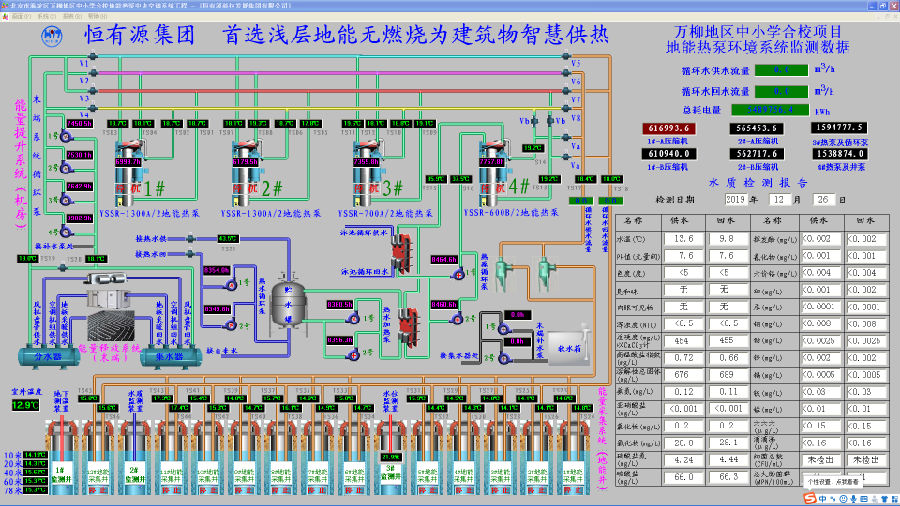This screenshot has height=506, width=900.
Task: Open the 帮助 menu in menu bar
Action: (x=93, y=17)
